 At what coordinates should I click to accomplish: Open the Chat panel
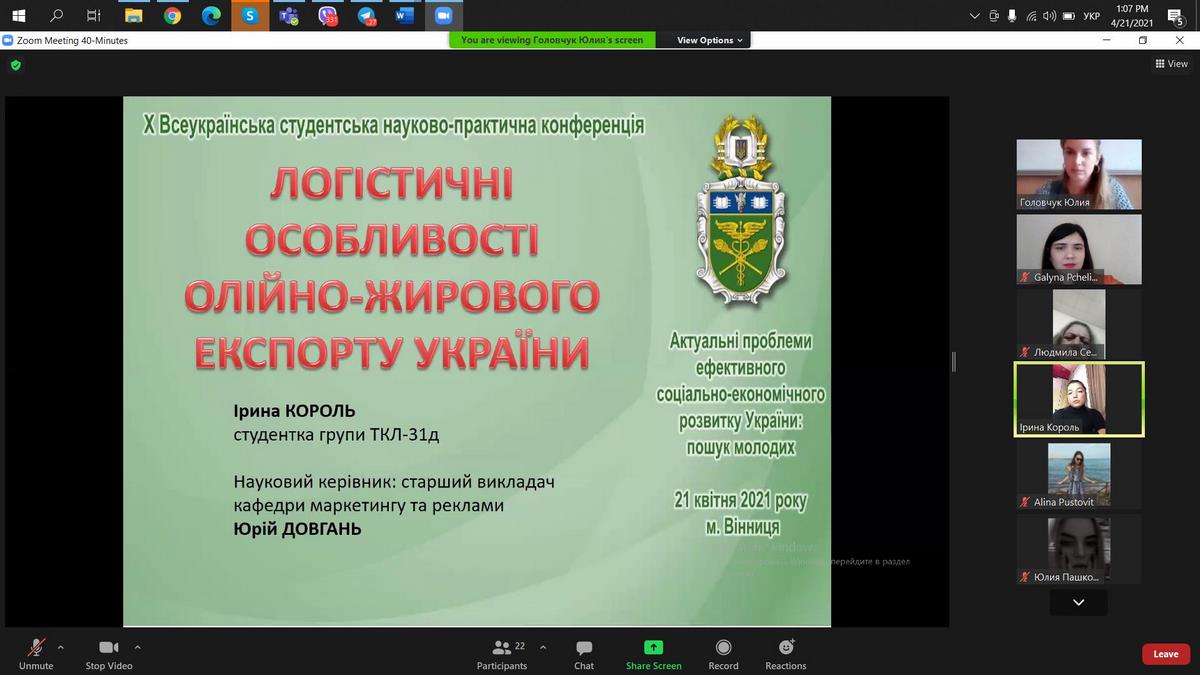pyautogui.click(x=584, y=654)
